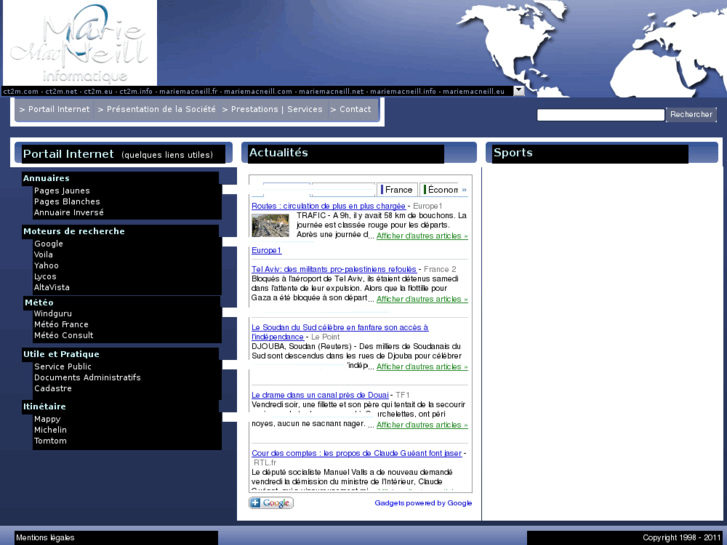The image size is (727, 545).
Task: Click the Rechercher button
Action: [691, 114]
